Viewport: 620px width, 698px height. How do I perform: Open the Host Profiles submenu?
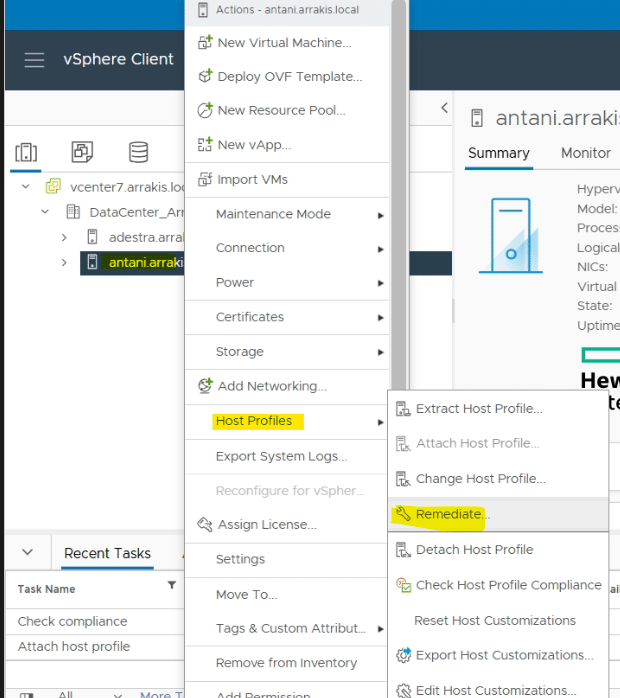click(287, 421)
